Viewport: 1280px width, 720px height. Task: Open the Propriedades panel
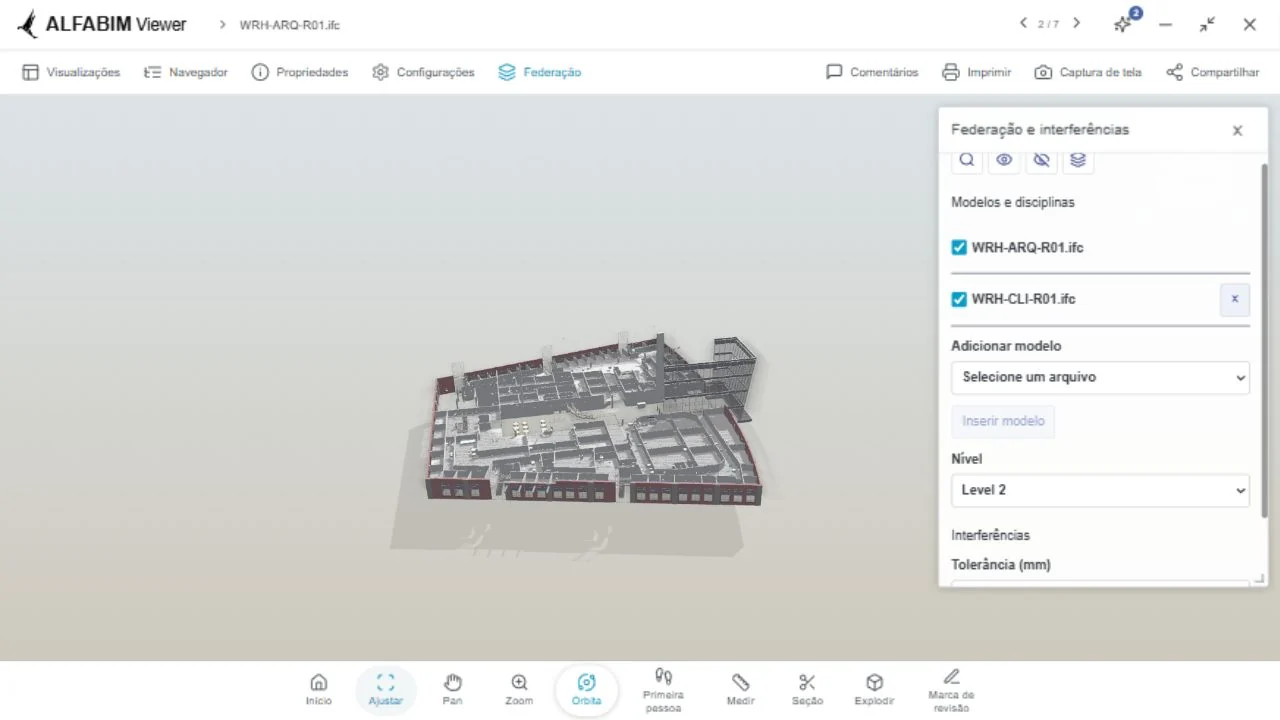(300, 72)
